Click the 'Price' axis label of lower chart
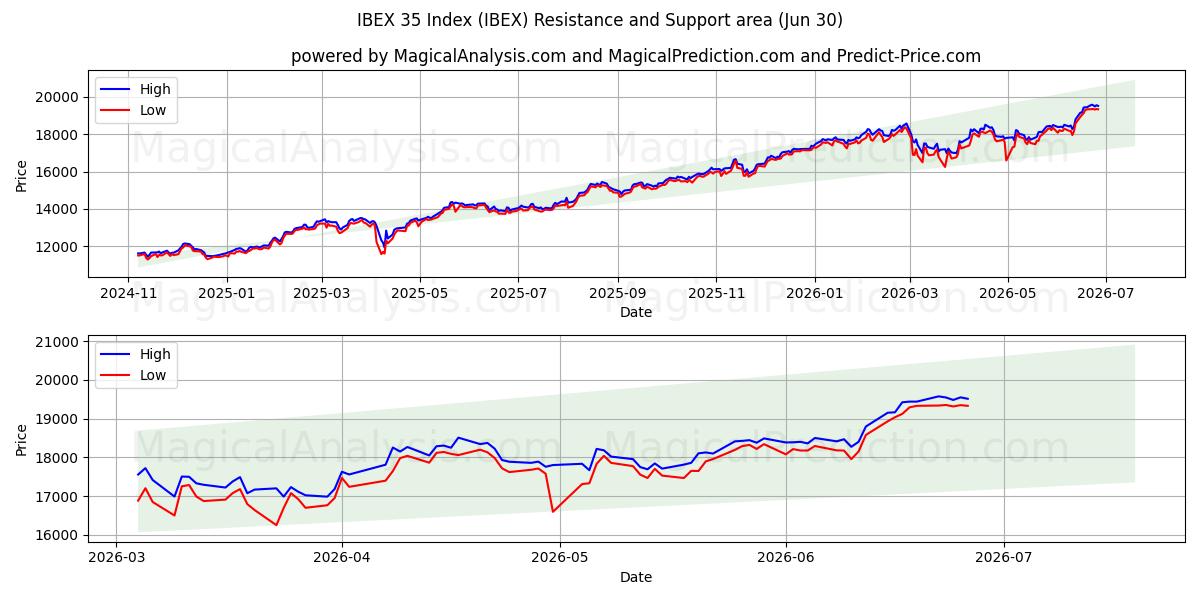This screenshot has height=600, width=1200. (22, 440)
